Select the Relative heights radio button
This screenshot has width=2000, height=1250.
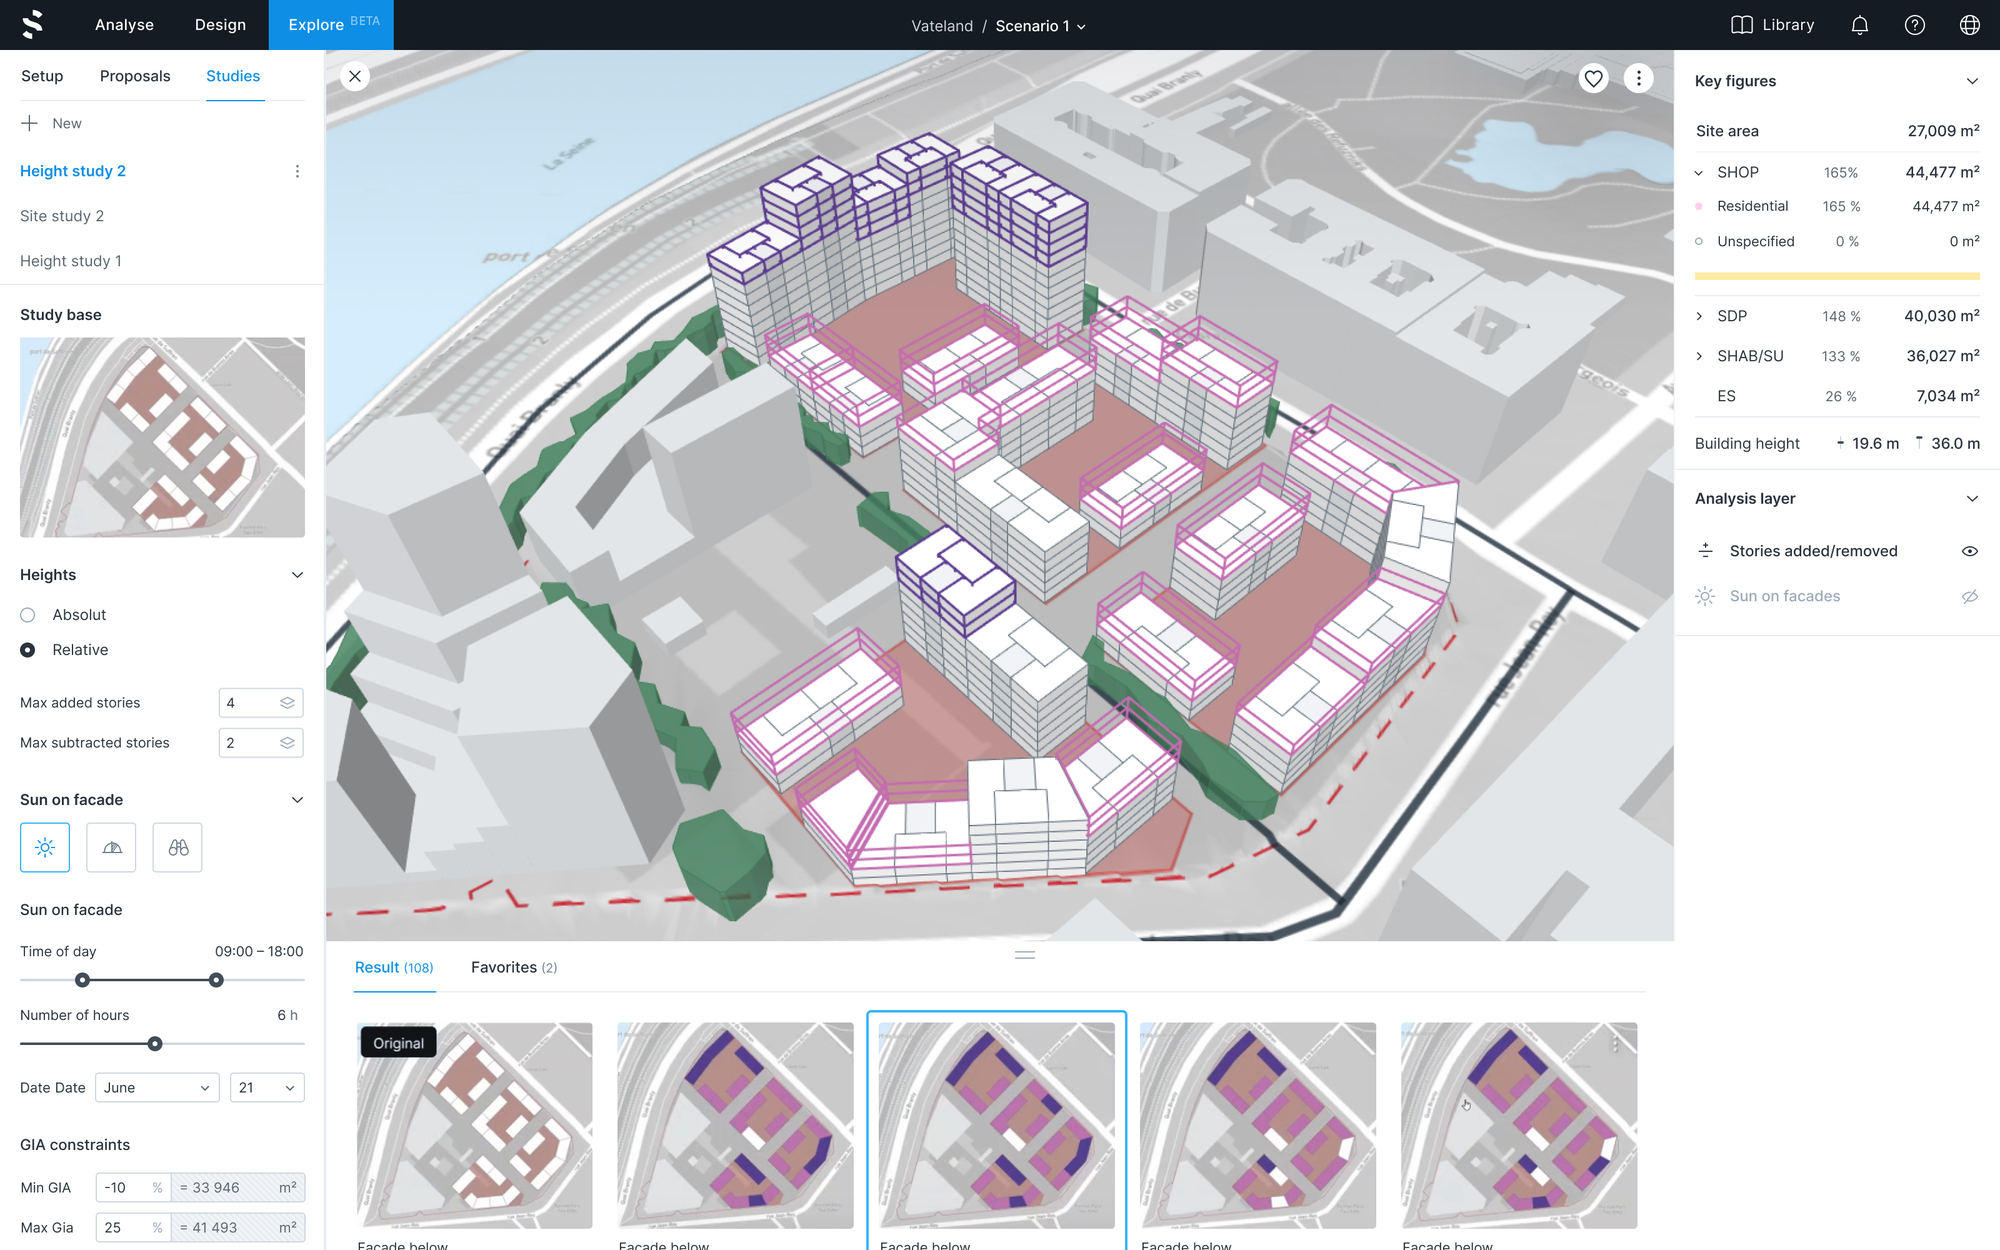coord(27,649)
